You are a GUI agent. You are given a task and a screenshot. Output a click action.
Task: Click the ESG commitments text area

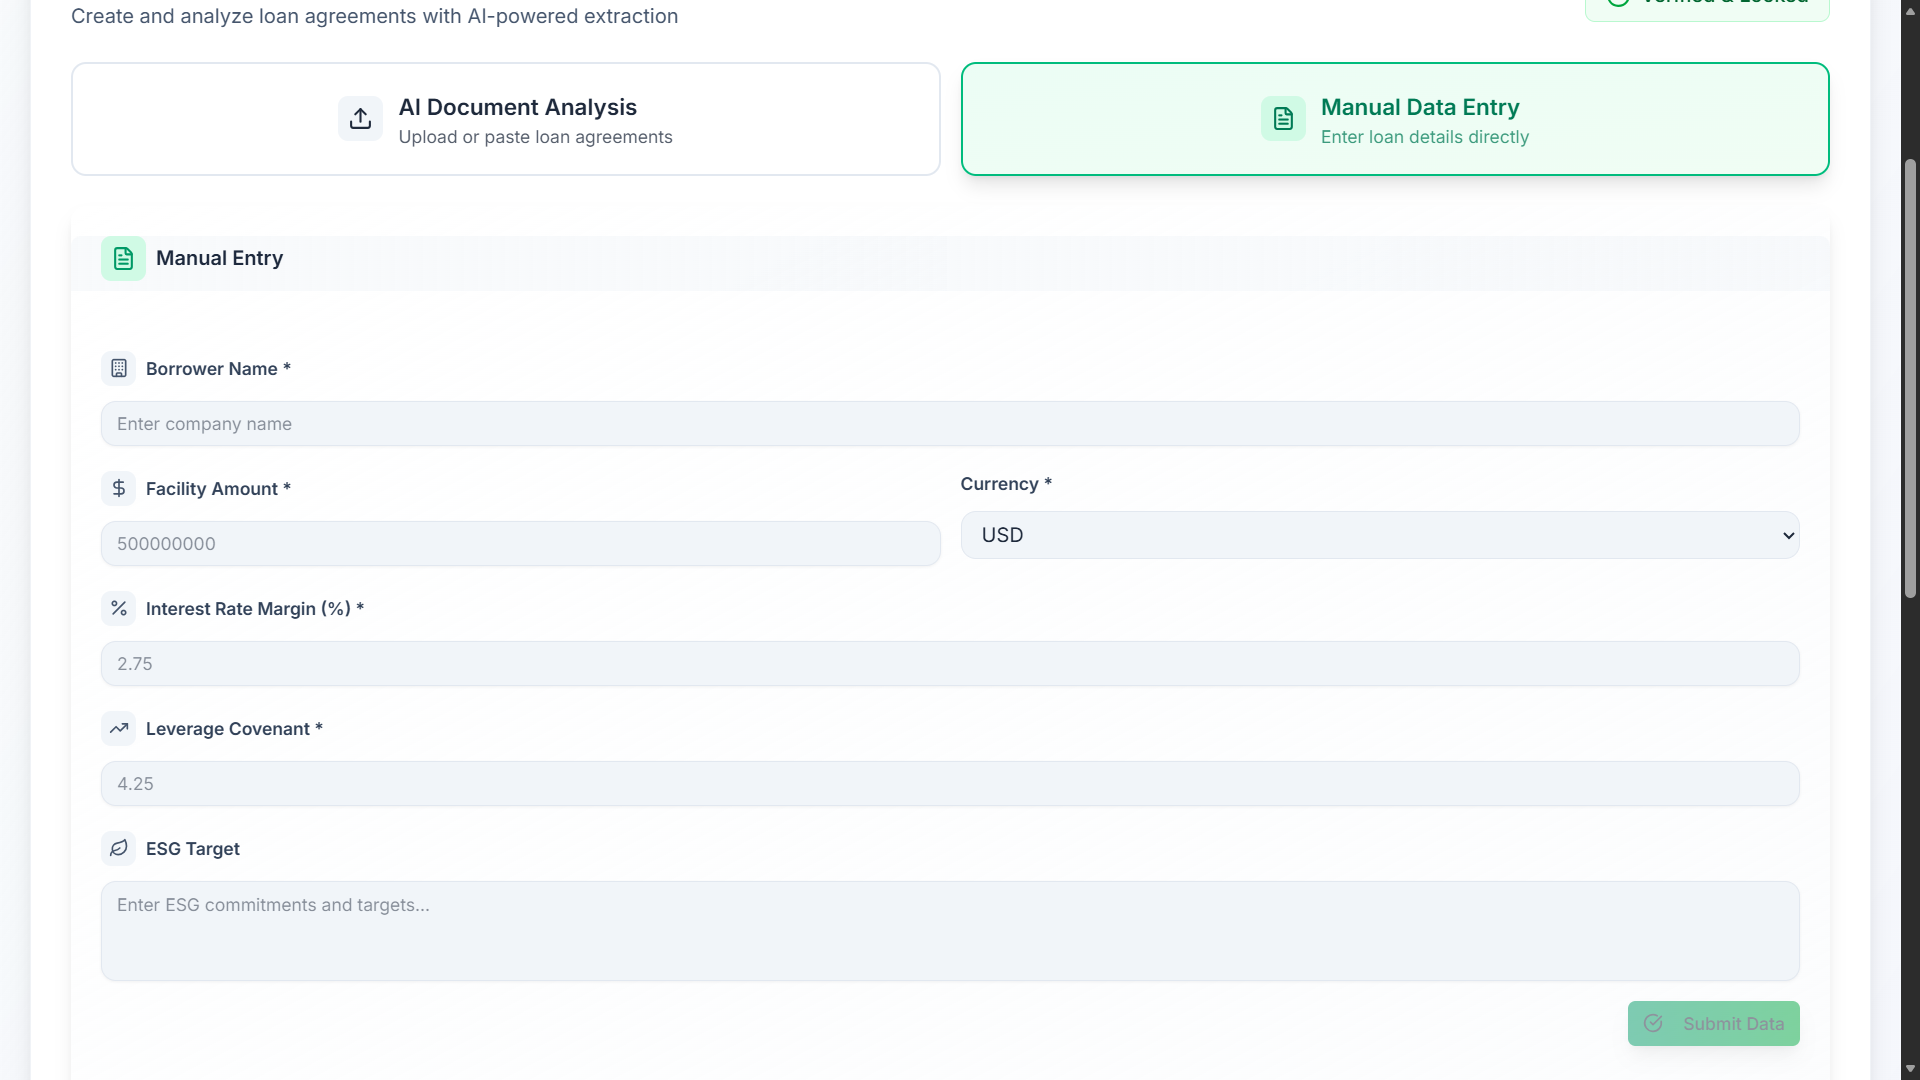click(950, 931)
